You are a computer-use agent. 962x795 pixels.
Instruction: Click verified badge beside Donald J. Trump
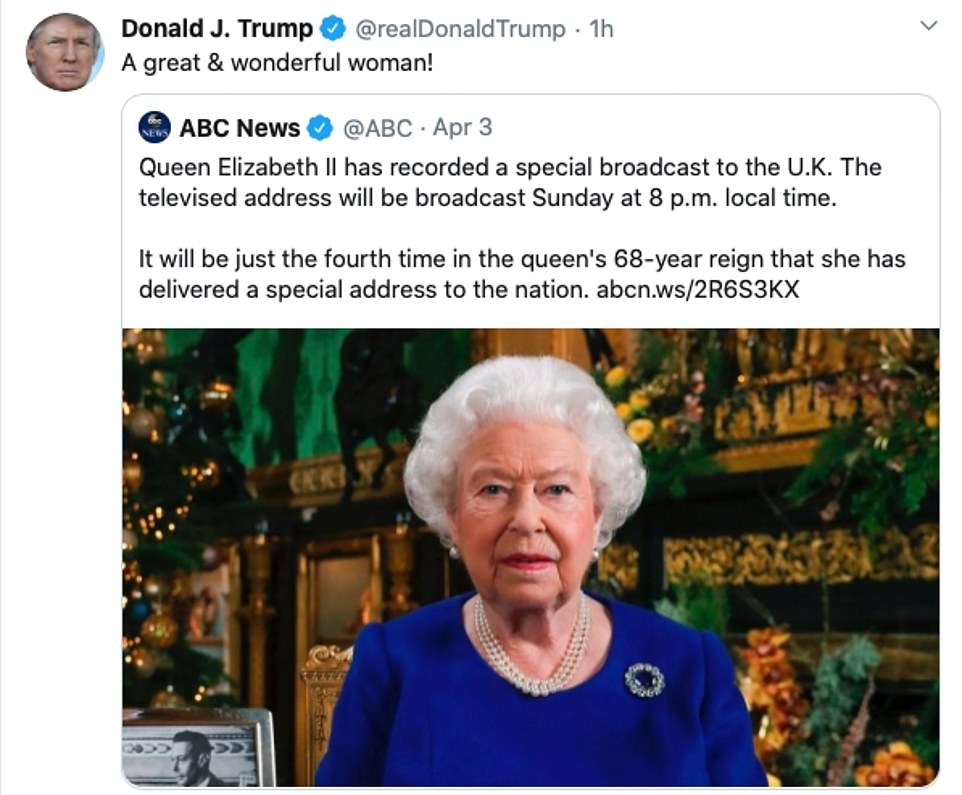coord(333,29)
